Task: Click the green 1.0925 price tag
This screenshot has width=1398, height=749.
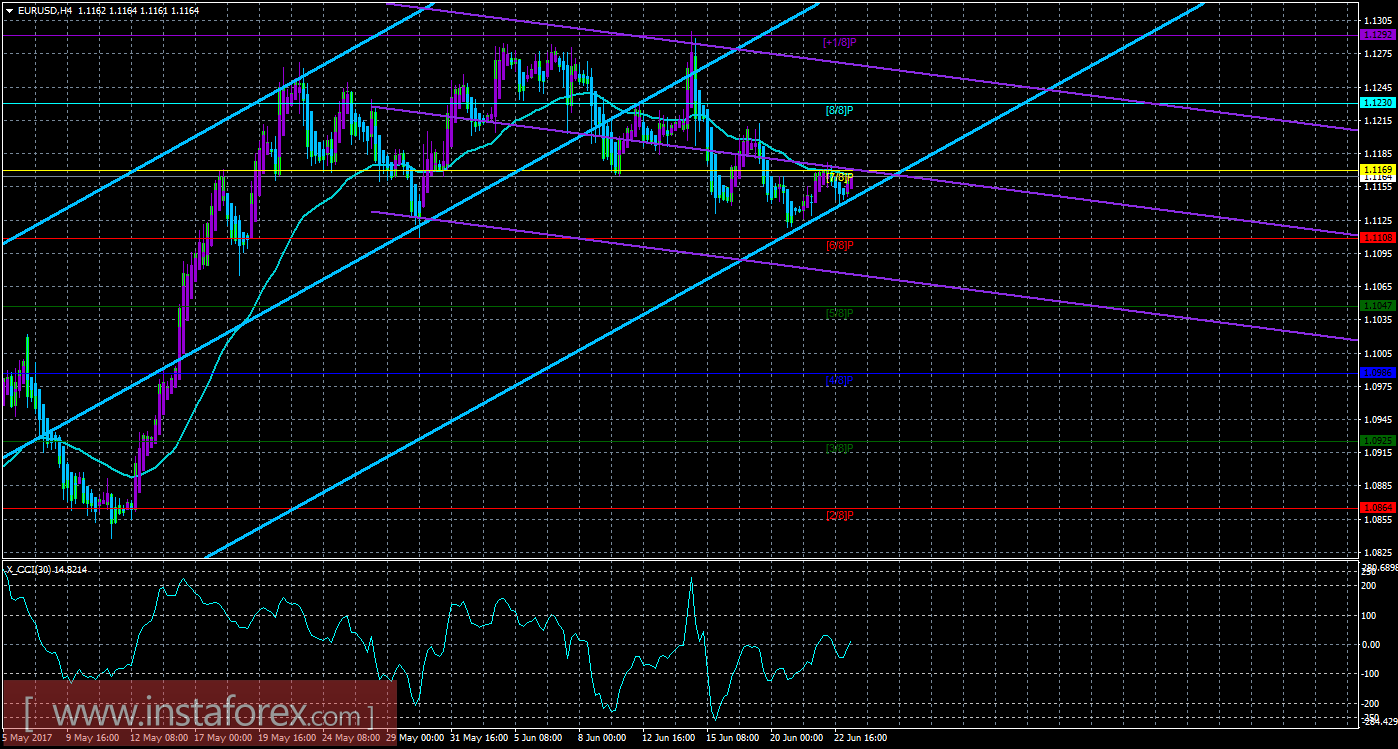Action: [x=1378, y=440]
